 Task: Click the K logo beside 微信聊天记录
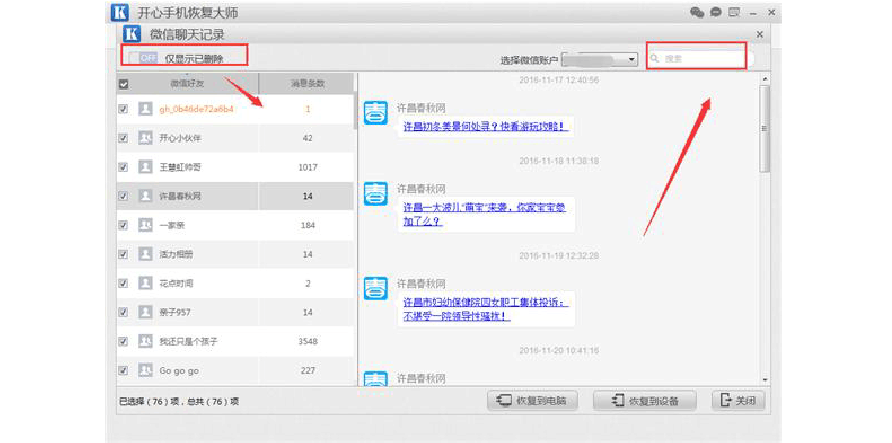click(x=131, y=34)
